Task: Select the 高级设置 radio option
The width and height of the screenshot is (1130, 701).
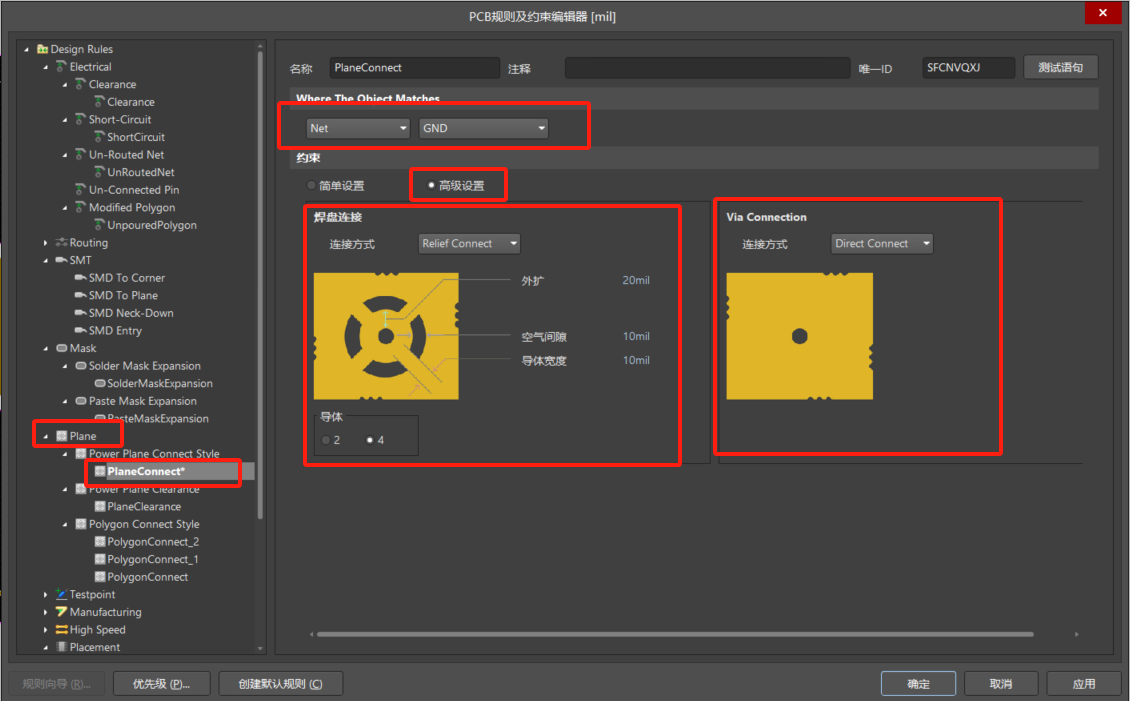Action: [431, 186]
